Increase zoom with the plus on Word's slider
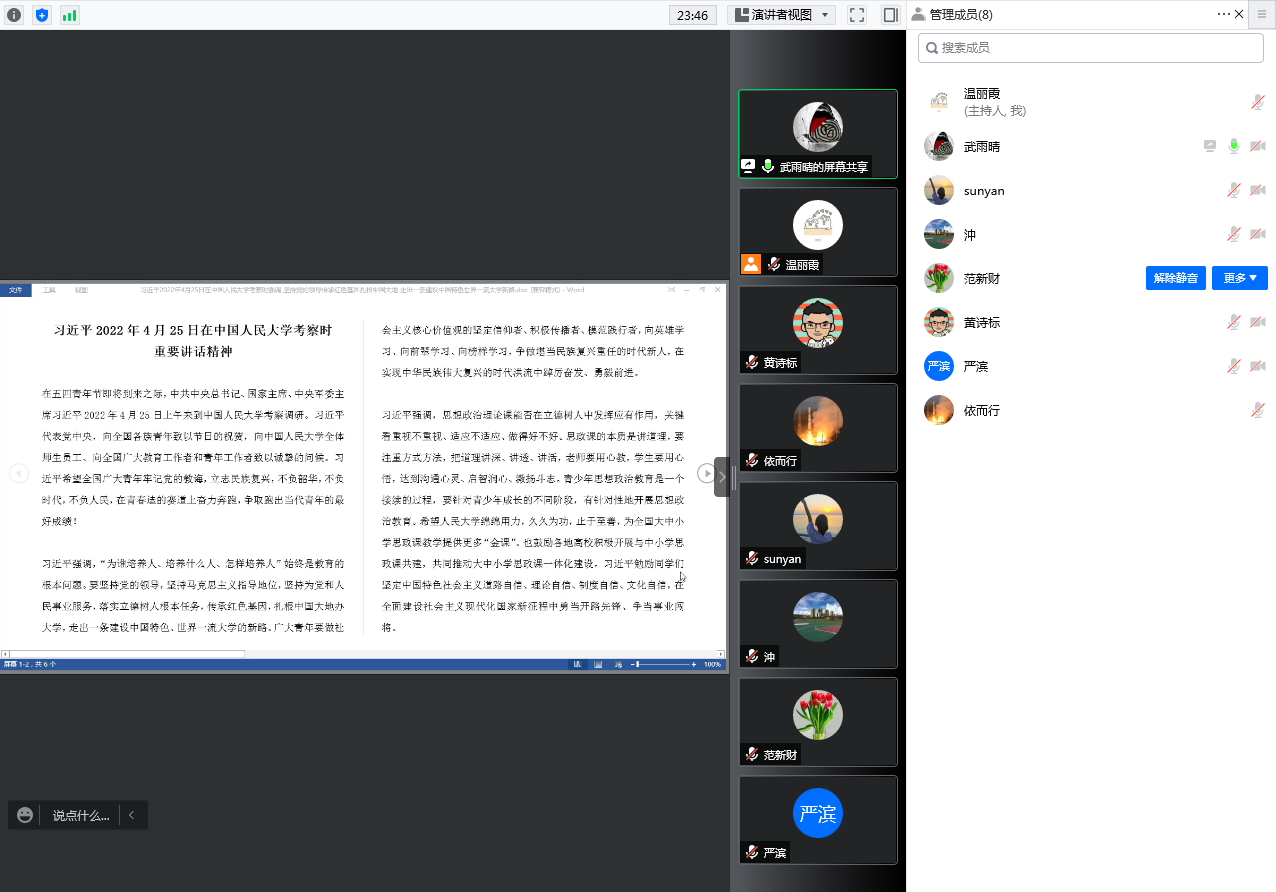This screenshot has width=1276, height=892. click(x=694, y=663)
